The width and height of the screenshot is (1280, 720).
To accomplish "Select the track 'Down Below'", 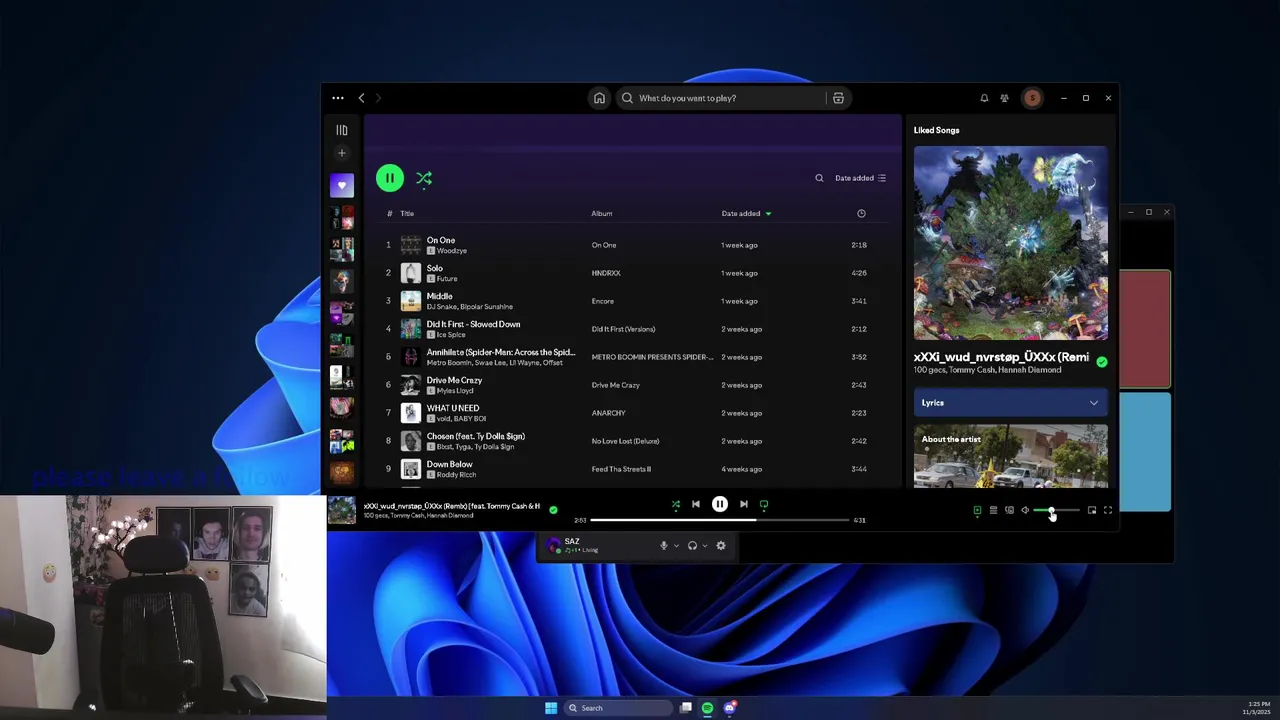I will pyautogui.click(x=450, y=464).
